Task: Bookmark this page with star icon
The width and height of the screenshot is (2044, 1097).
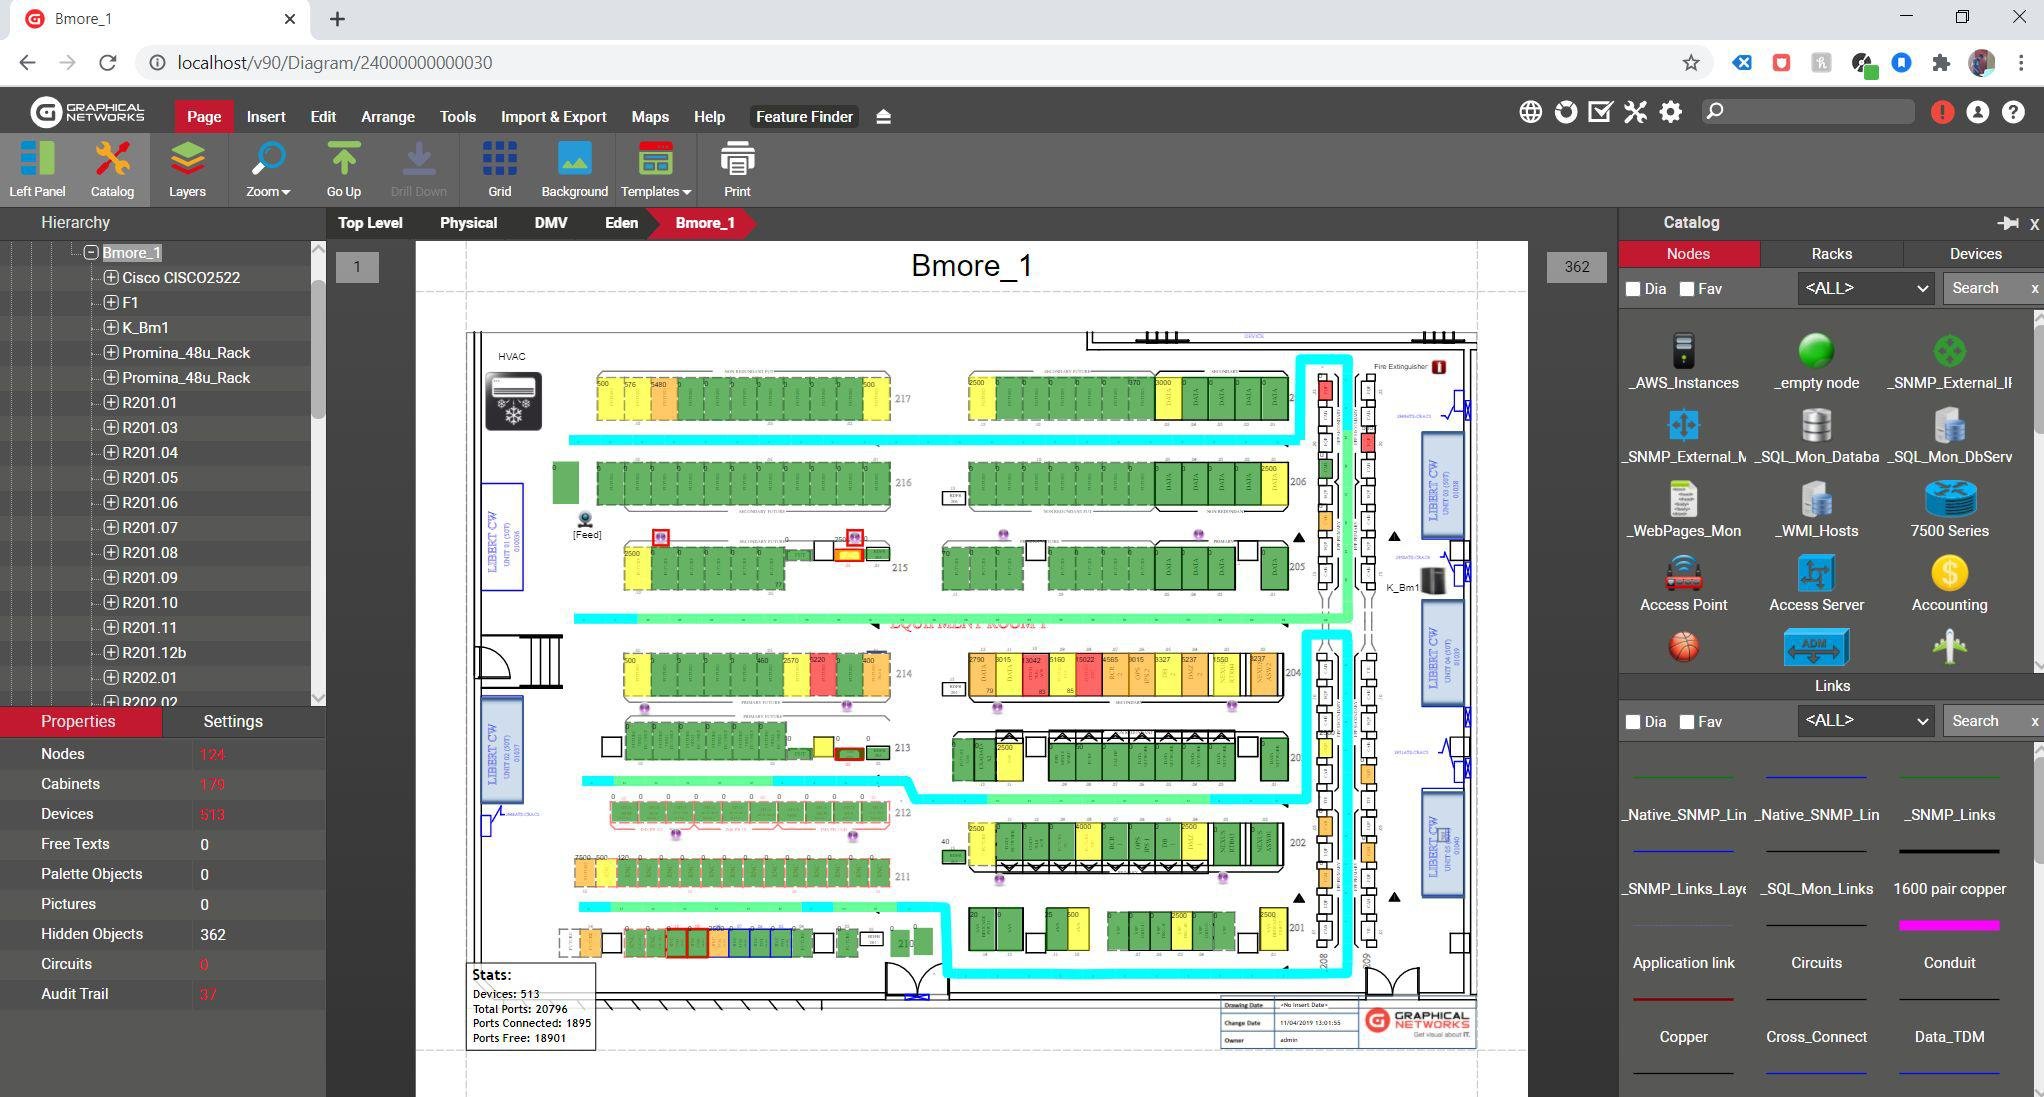Action: click(1691, 63)
